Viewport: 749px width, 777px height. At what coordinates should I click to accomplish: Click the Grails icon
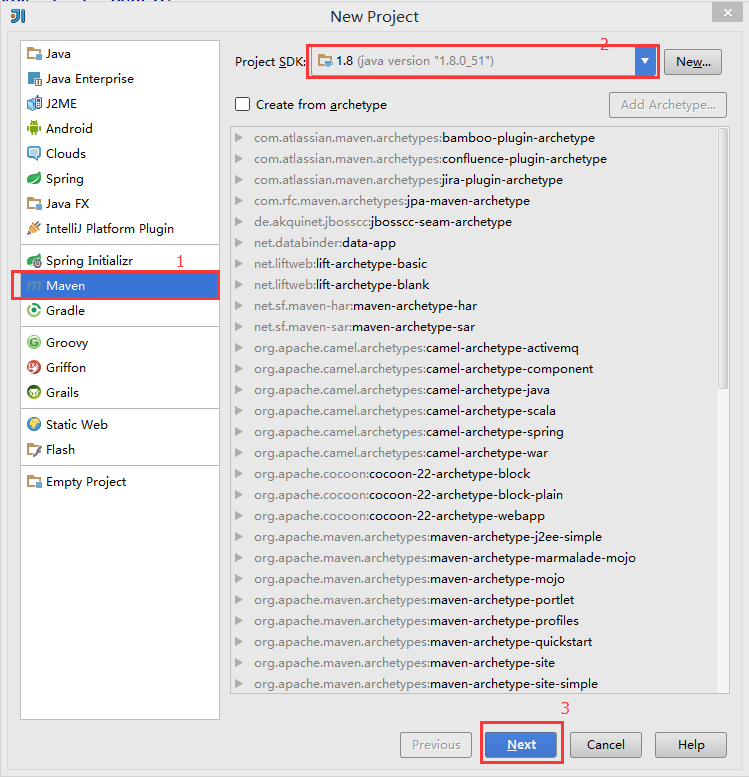[34, 392]
